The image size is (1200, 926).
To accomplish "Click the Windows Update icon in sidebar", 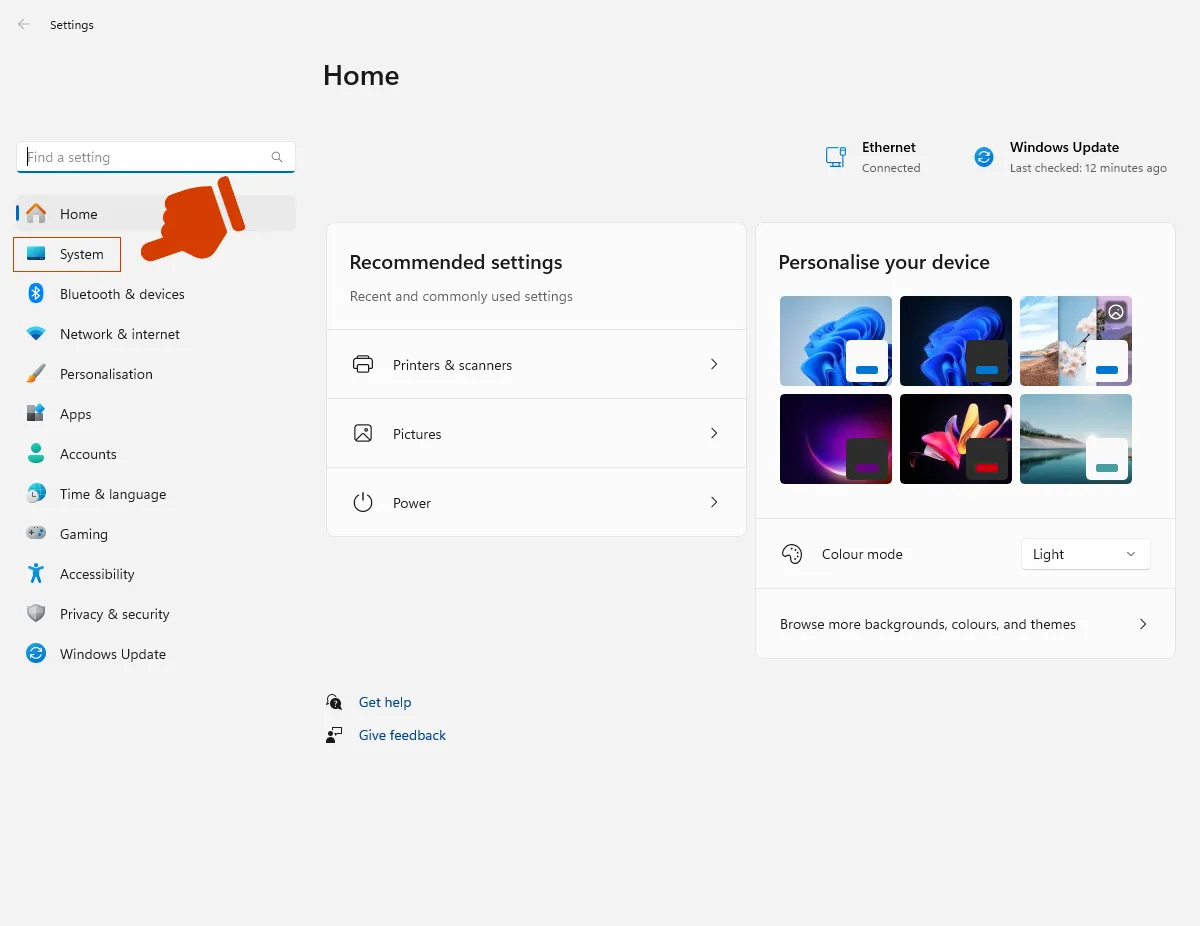I will pyautogui.click(x=36, y=653).
